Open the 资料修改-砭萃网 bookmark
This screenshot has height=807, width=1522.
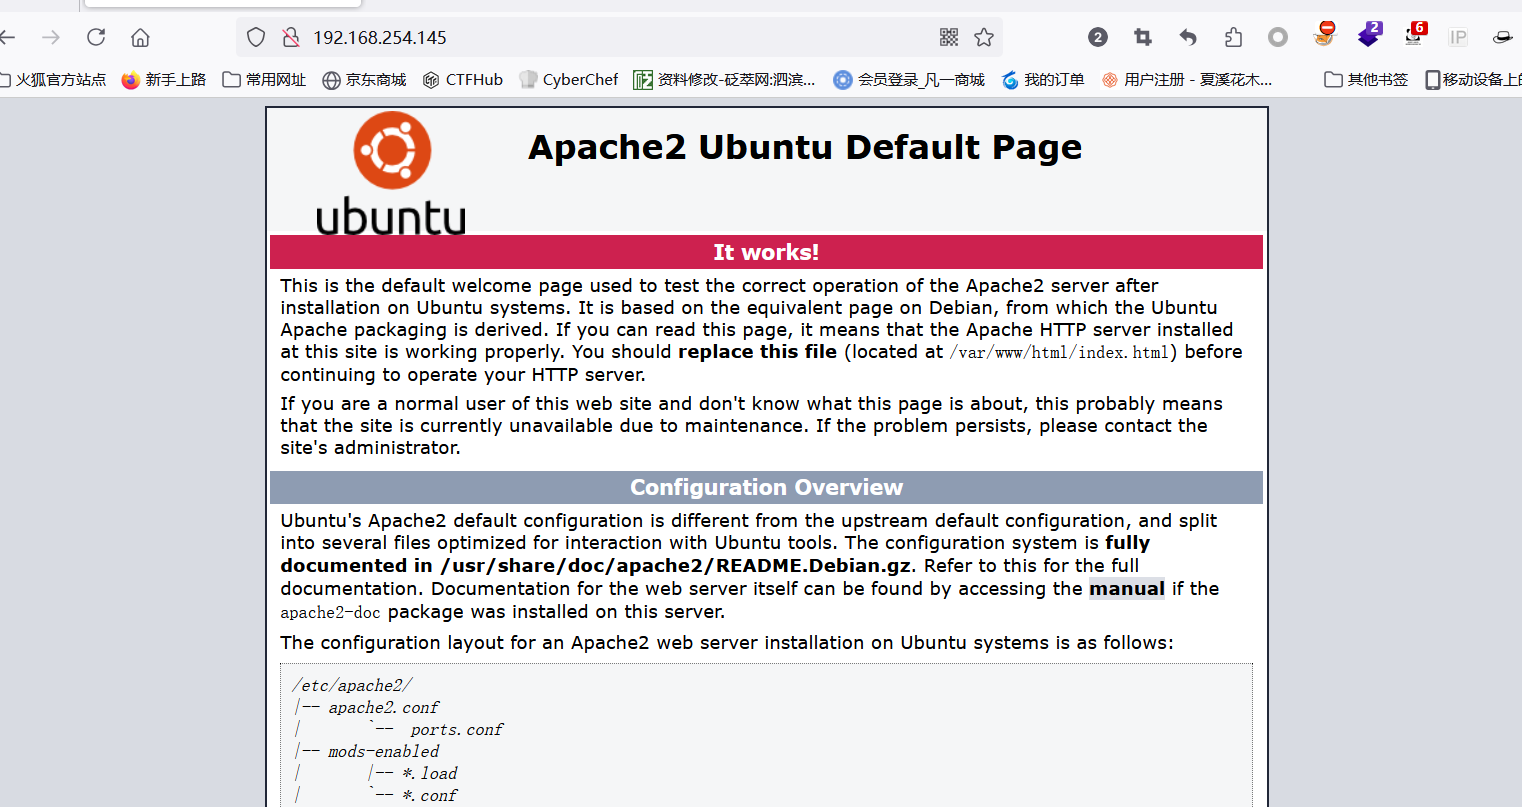(x=725, y=79)
